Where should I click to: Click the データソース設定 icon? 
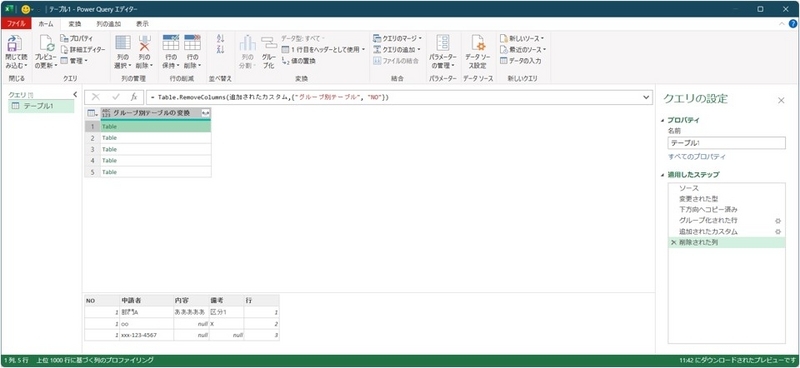point(478,43)
